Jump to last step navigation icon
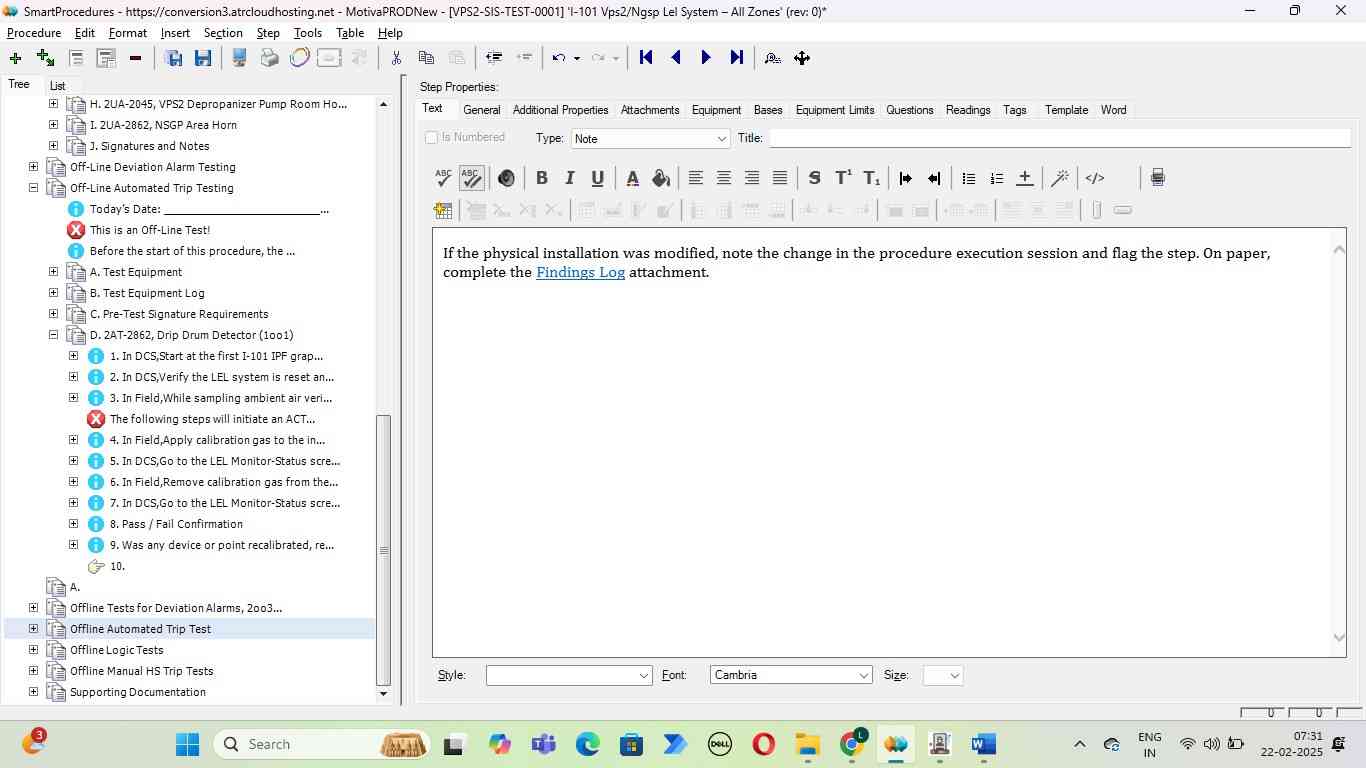The width and height of the screenshot is (1366, 768). (x=736, y=58)
